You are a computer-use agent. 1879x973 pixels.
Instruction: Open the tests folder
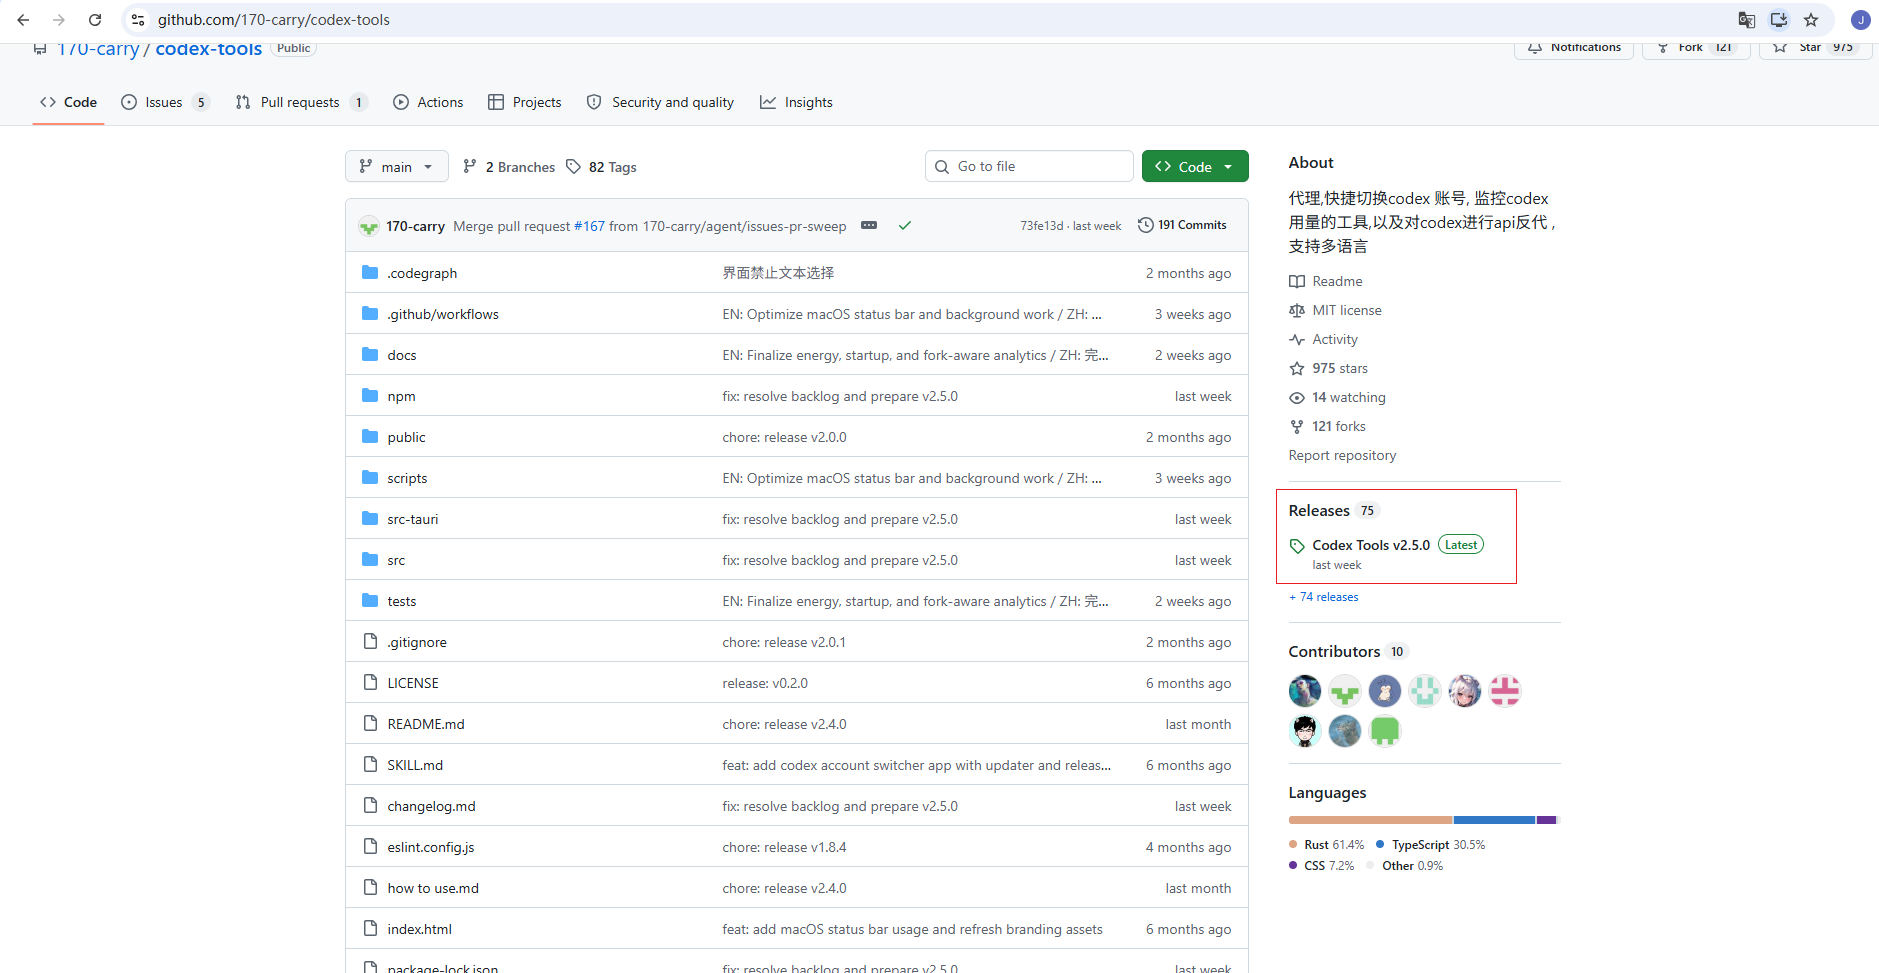[x=402, y=601]
